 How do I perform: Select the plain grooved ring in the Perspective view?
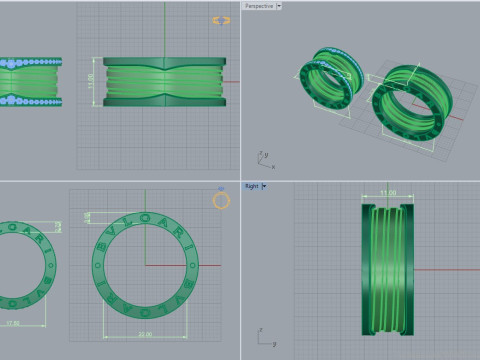point(412,103)
